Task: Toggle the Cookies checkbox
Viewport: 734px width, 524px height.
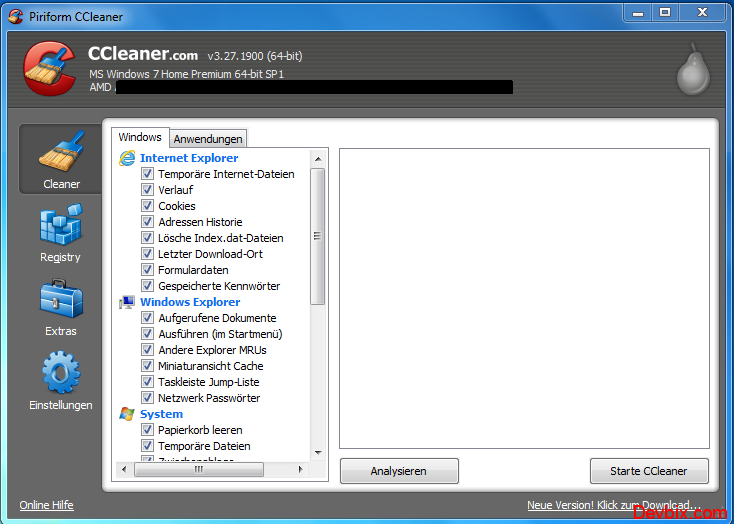Action: (147, 206)
